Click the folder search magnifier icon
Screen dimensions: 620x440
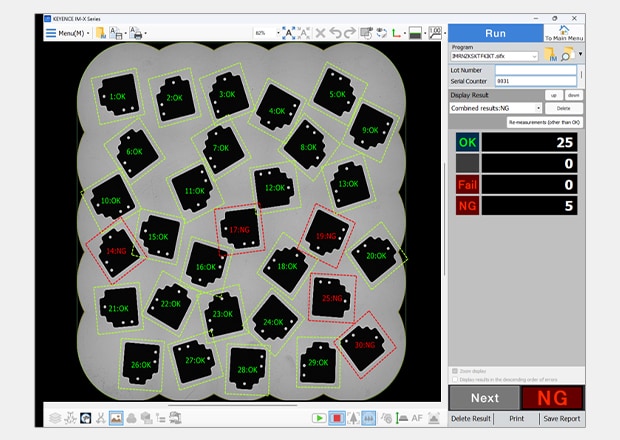(567, 55)
